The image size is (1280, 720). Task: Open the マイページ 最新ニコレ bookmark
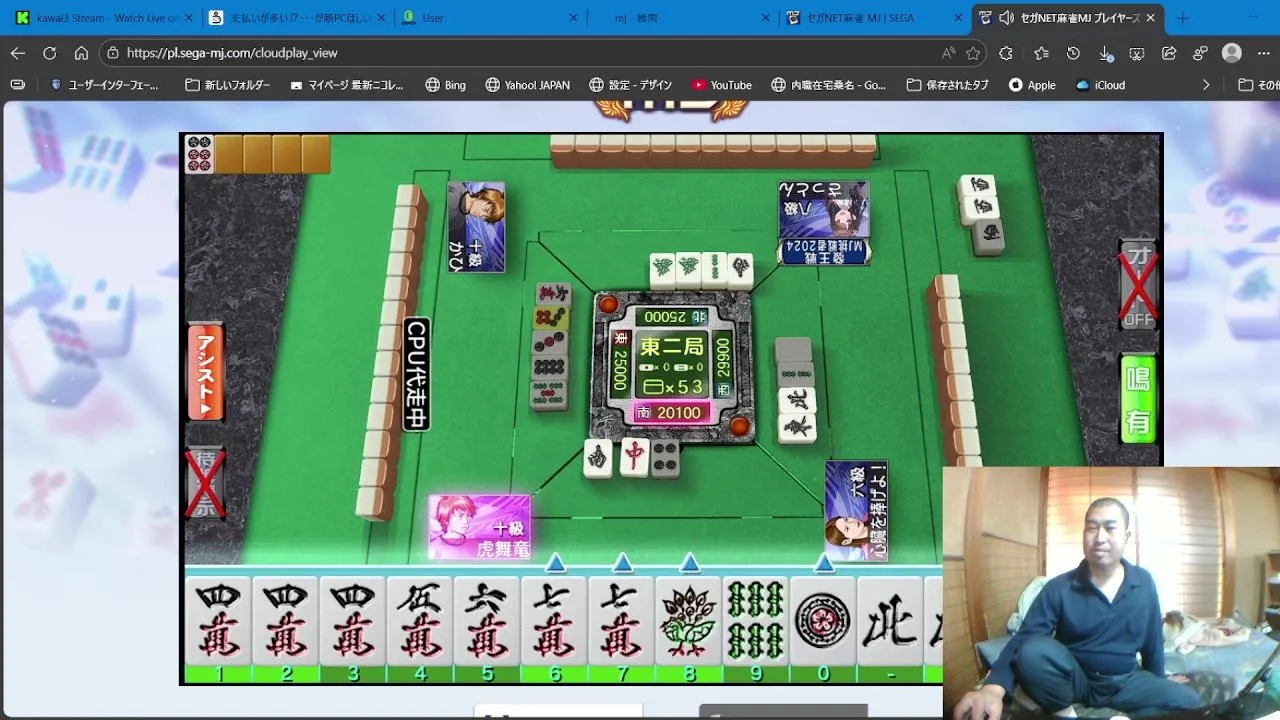point(347,85)
